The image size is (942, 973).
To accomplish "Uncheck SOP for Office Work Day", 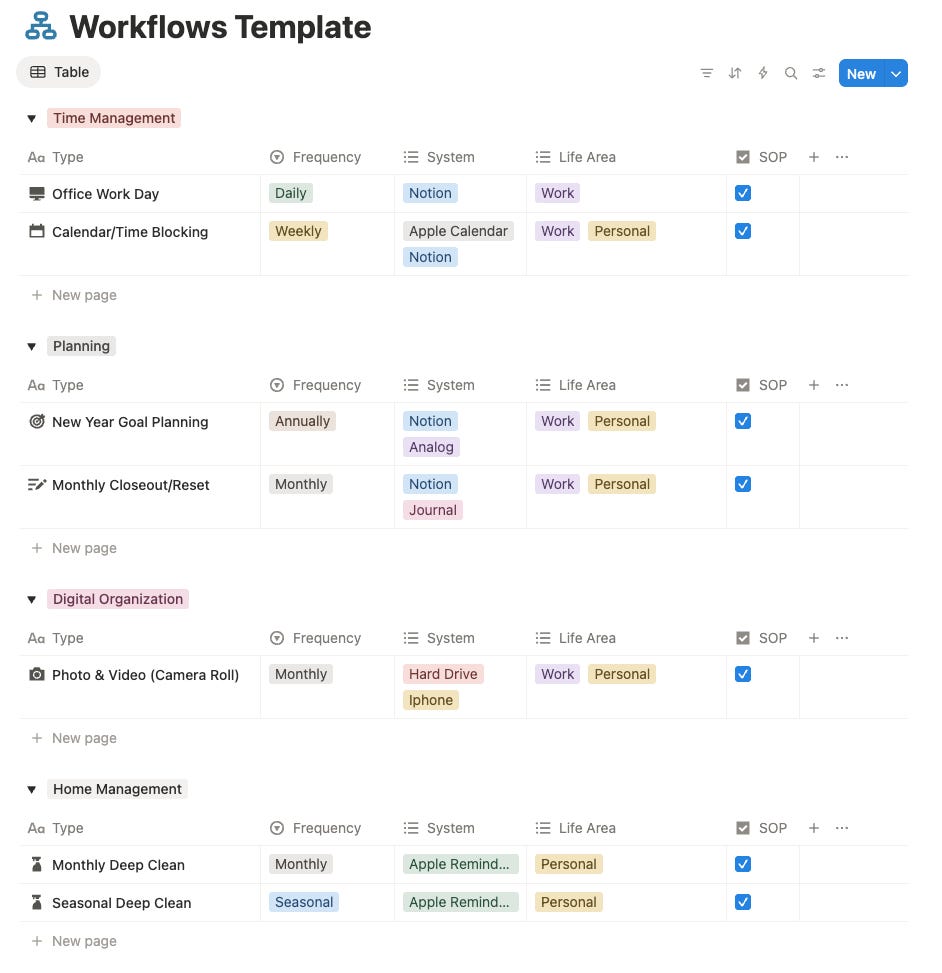I will coord(743,193).
